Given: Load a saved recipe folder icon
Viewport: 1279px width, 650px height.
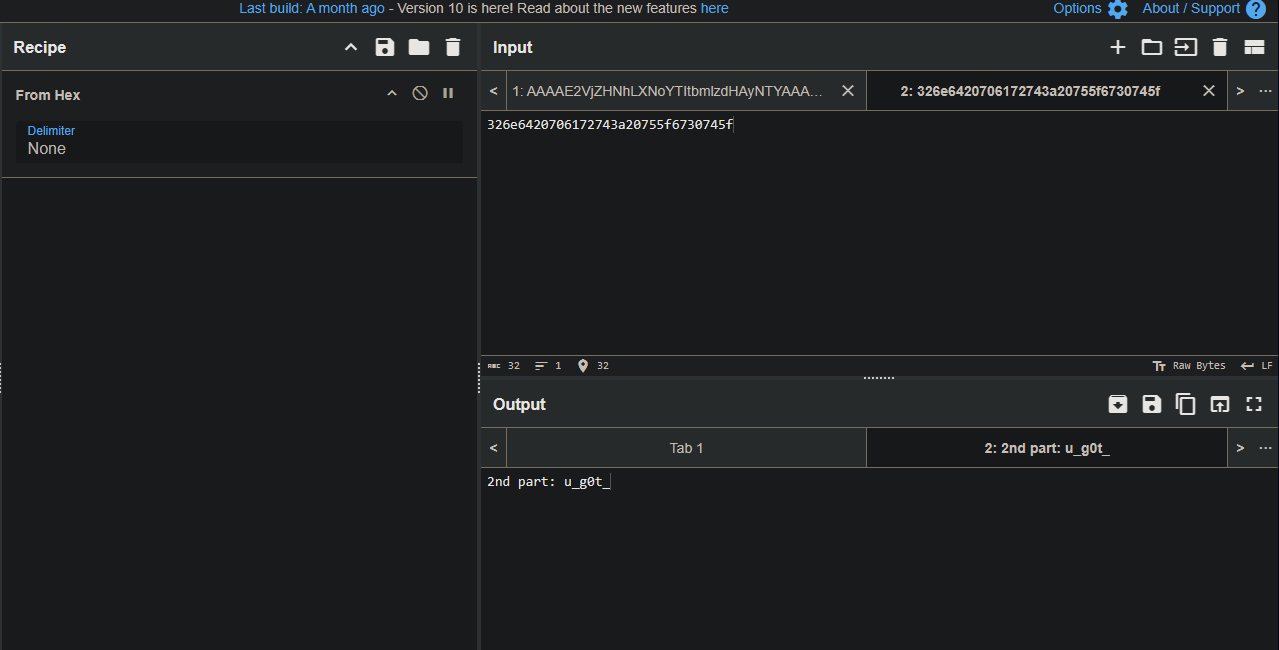Looking at the screenshot, I should (x=418, y=47).
